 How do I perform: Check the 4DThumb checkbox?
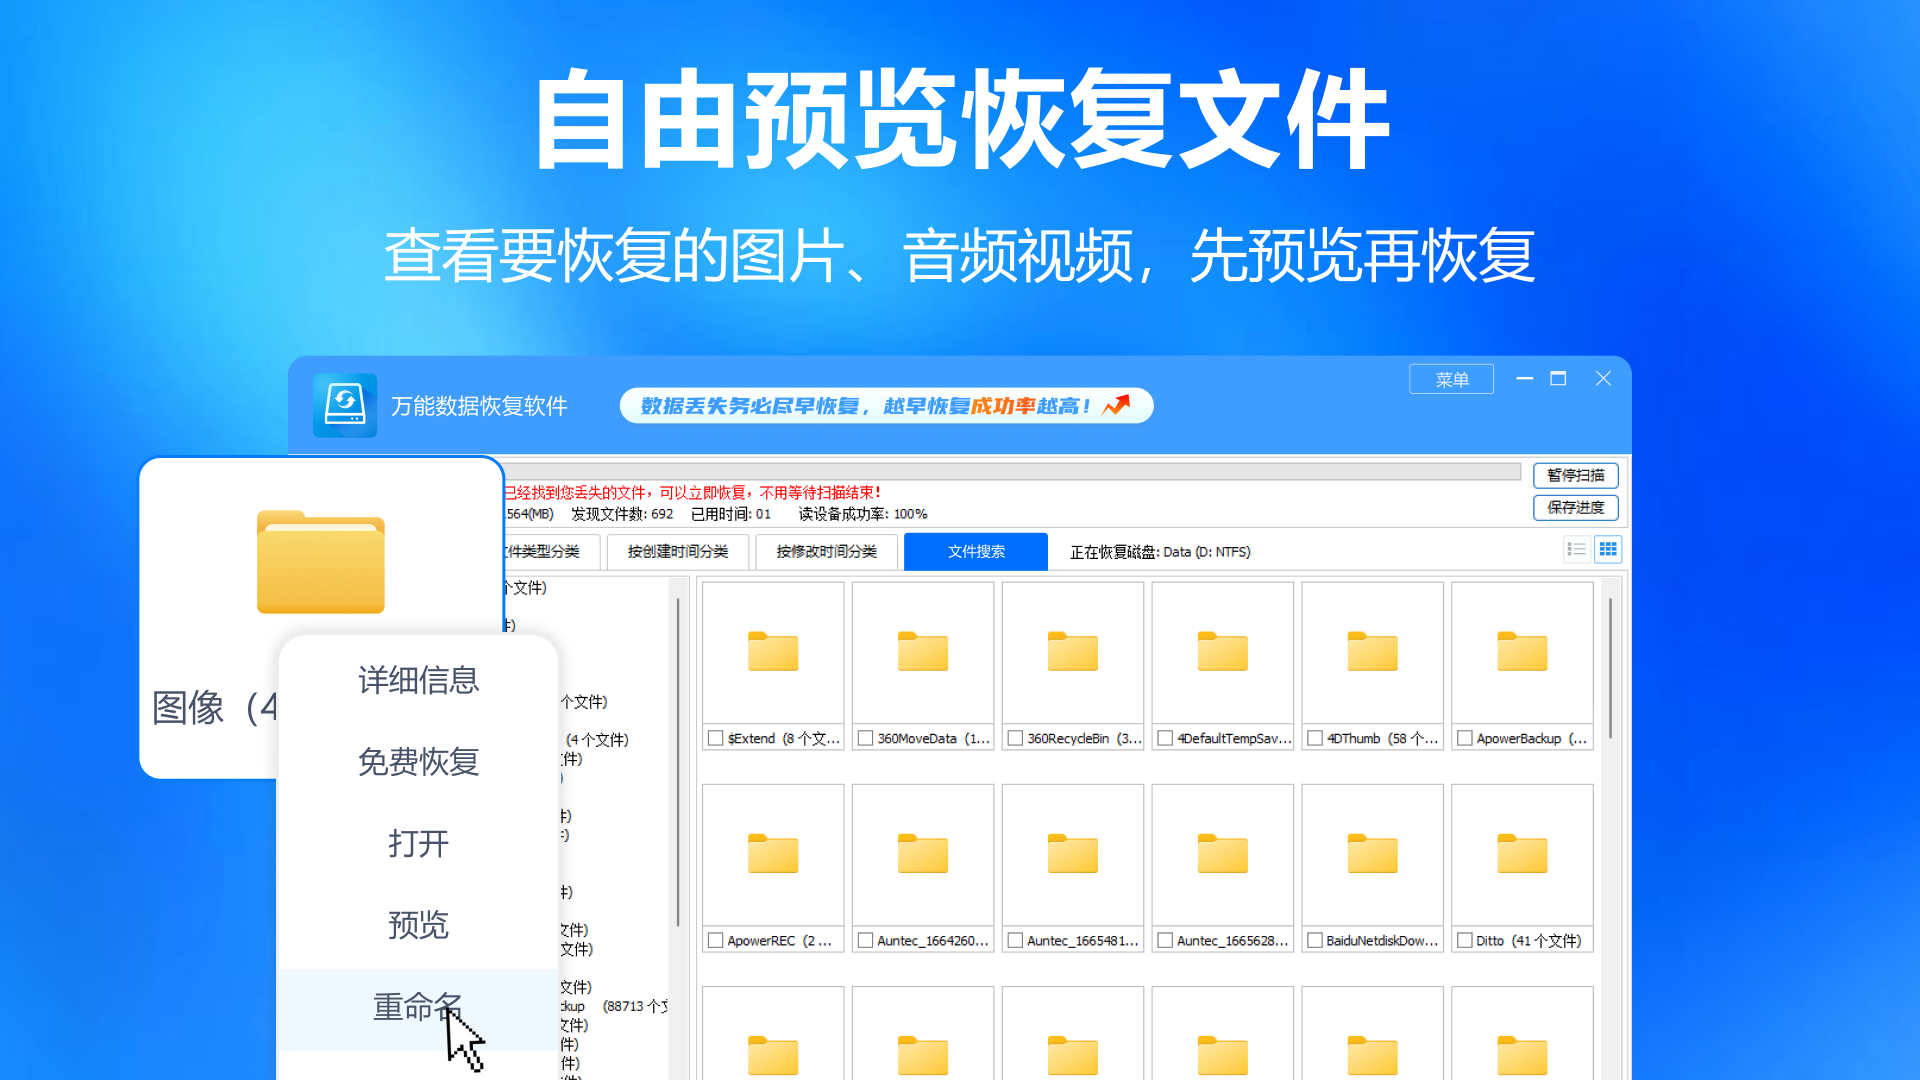1316,738
